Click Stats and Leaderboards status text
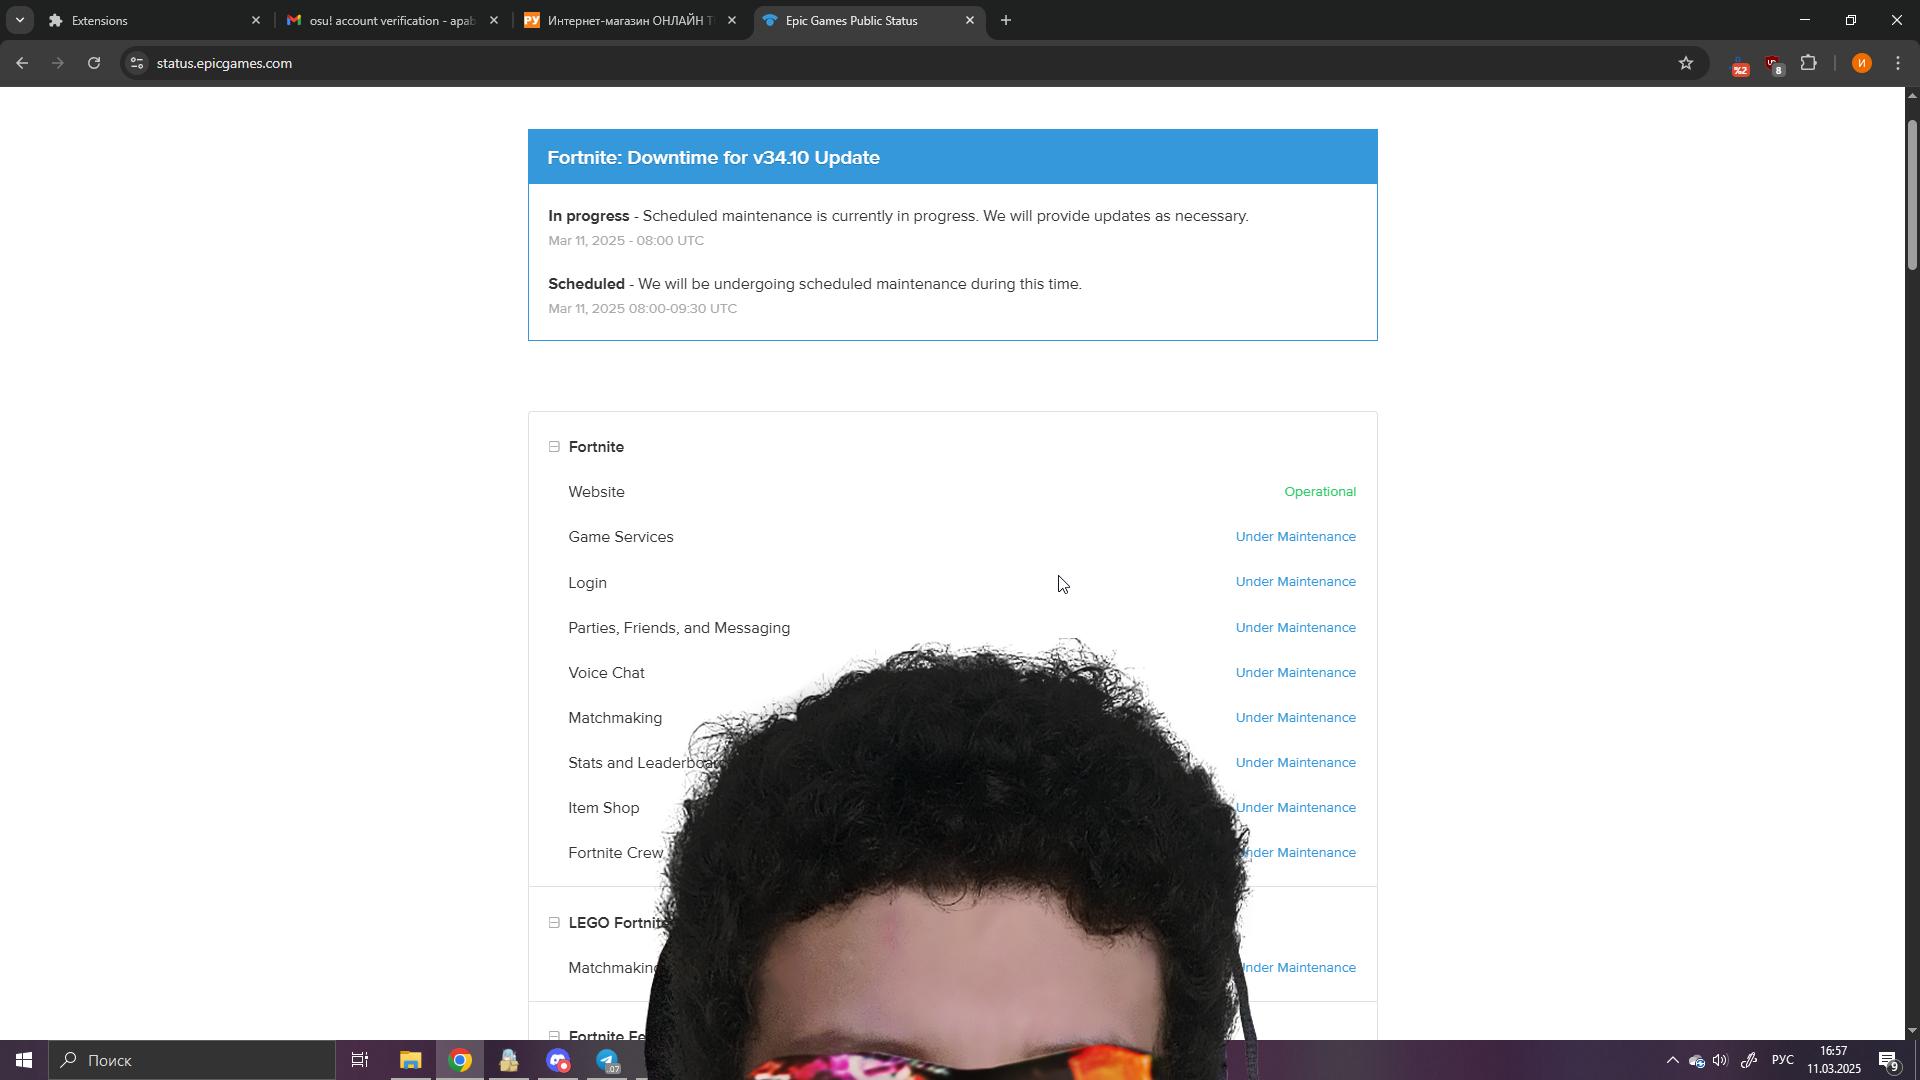The height and width of the screenshot is (1080, 1920). pos(1296,763)
